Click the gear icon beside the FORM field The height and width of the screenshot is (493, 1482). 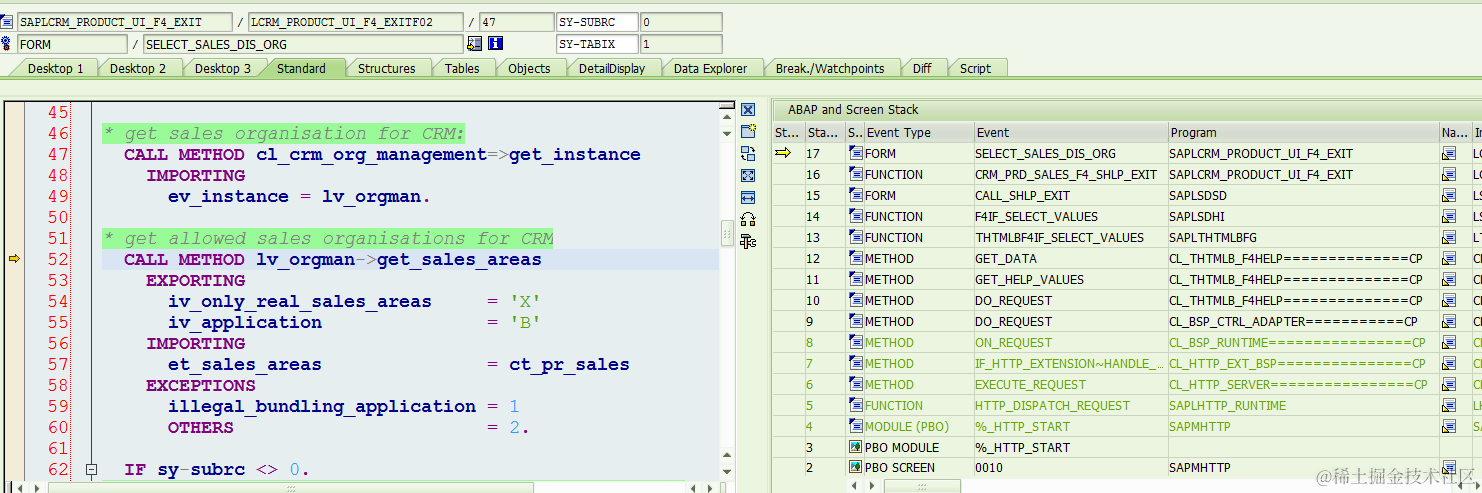[8, 44]
